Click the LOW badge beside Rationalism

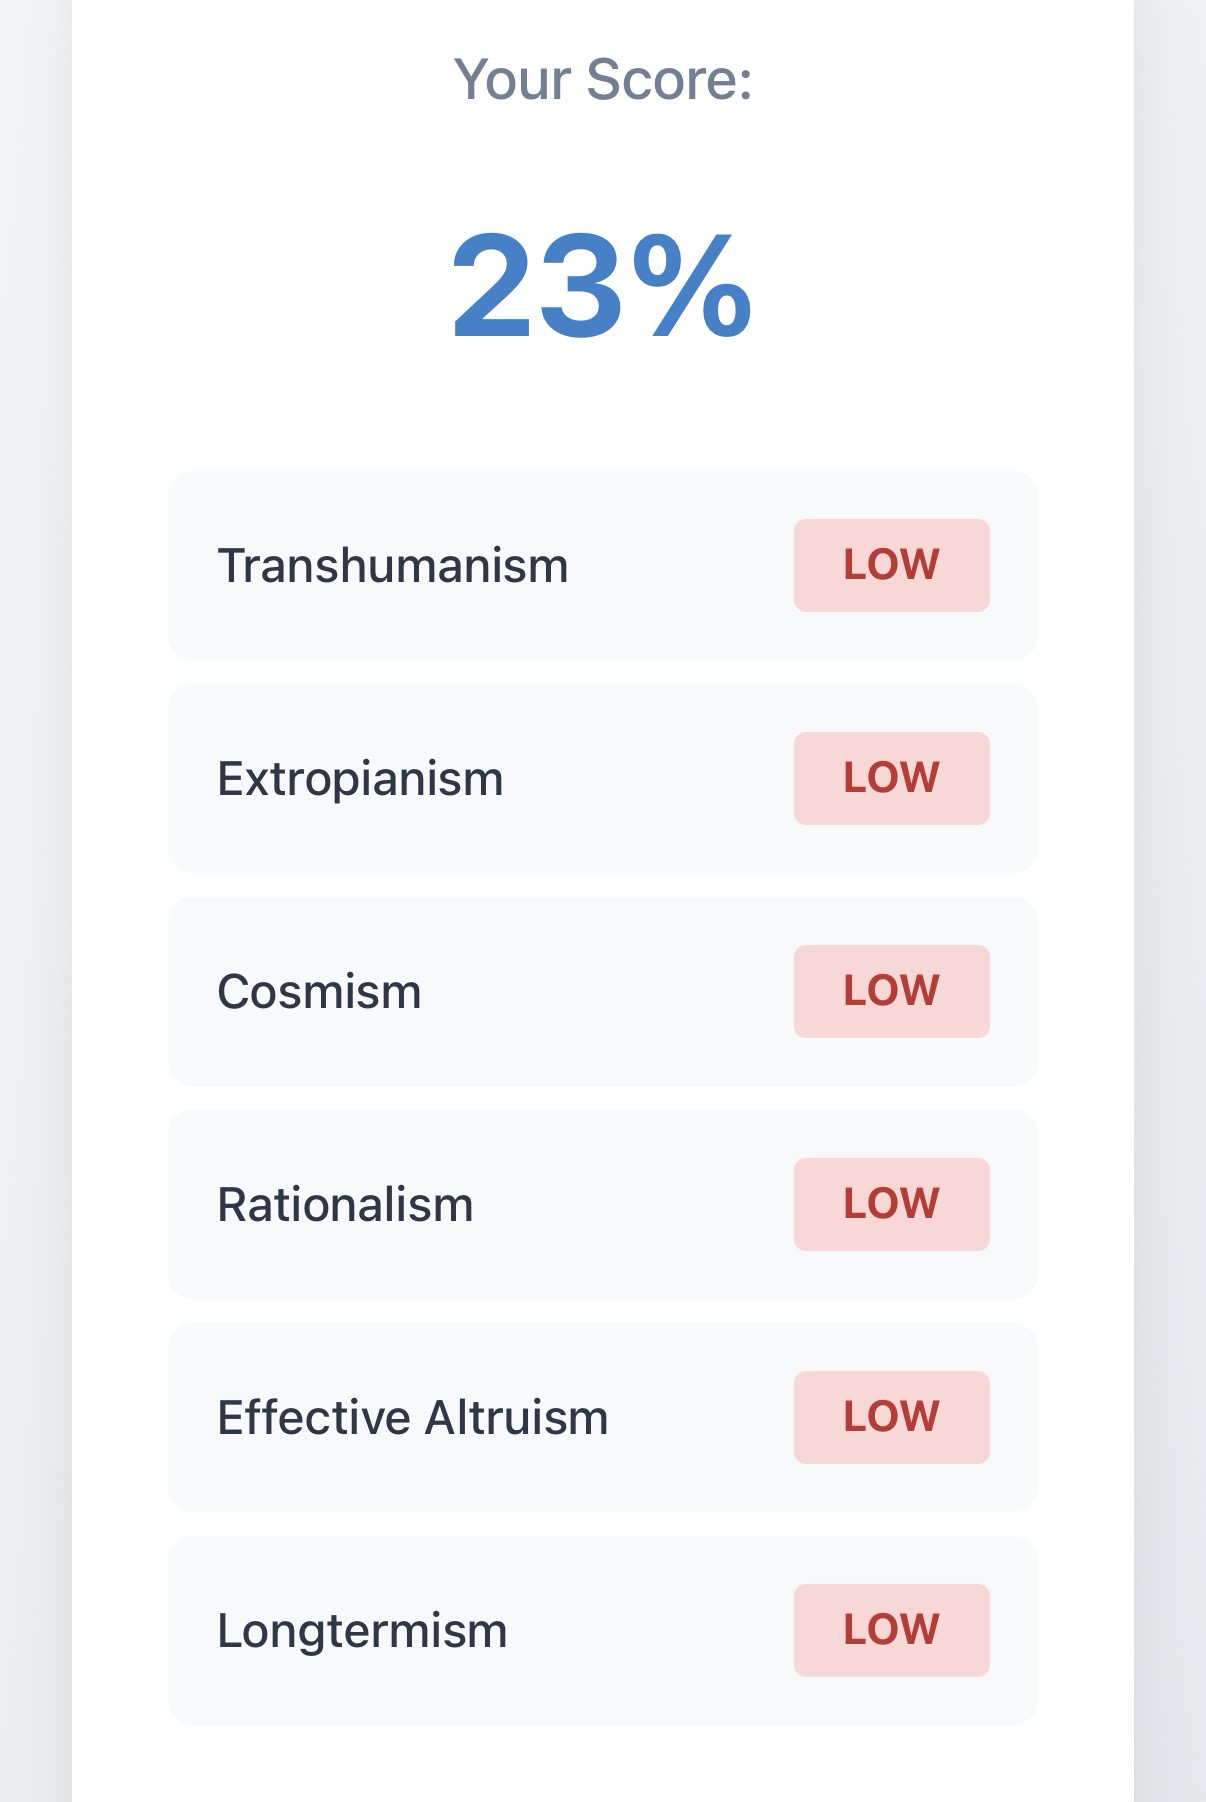coord(891,1204)
